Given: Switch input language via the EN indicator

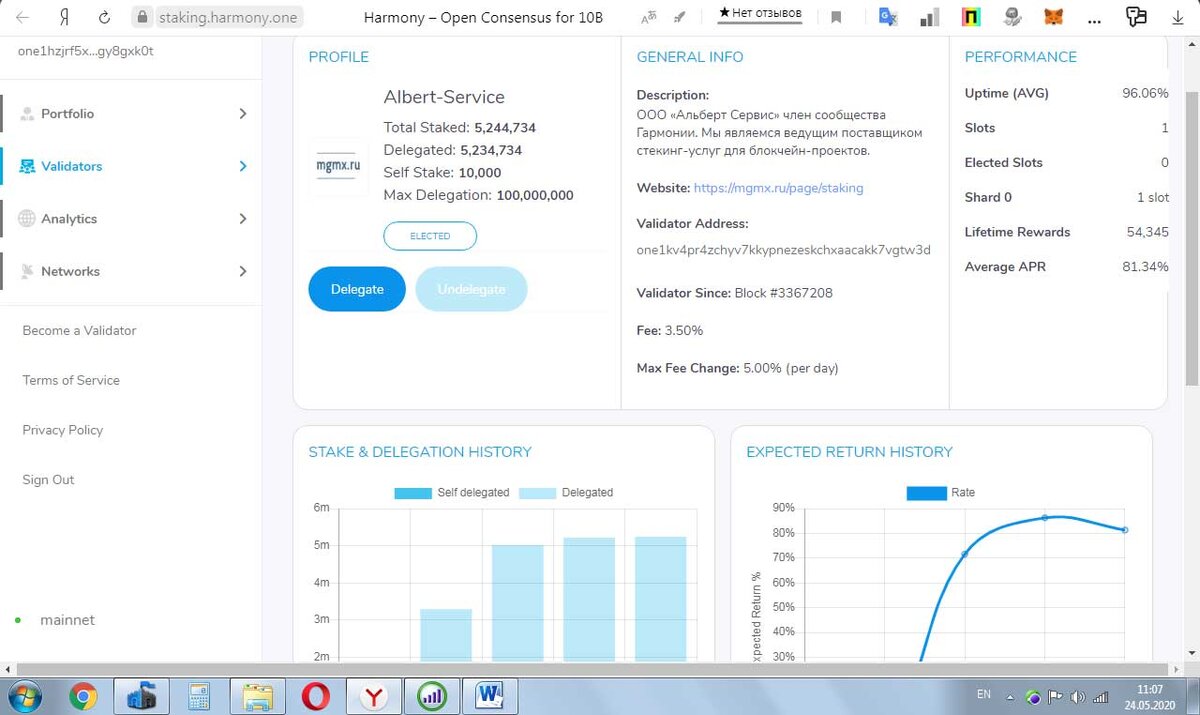Looking at the screenshot, I should click(x=984, y=694).
